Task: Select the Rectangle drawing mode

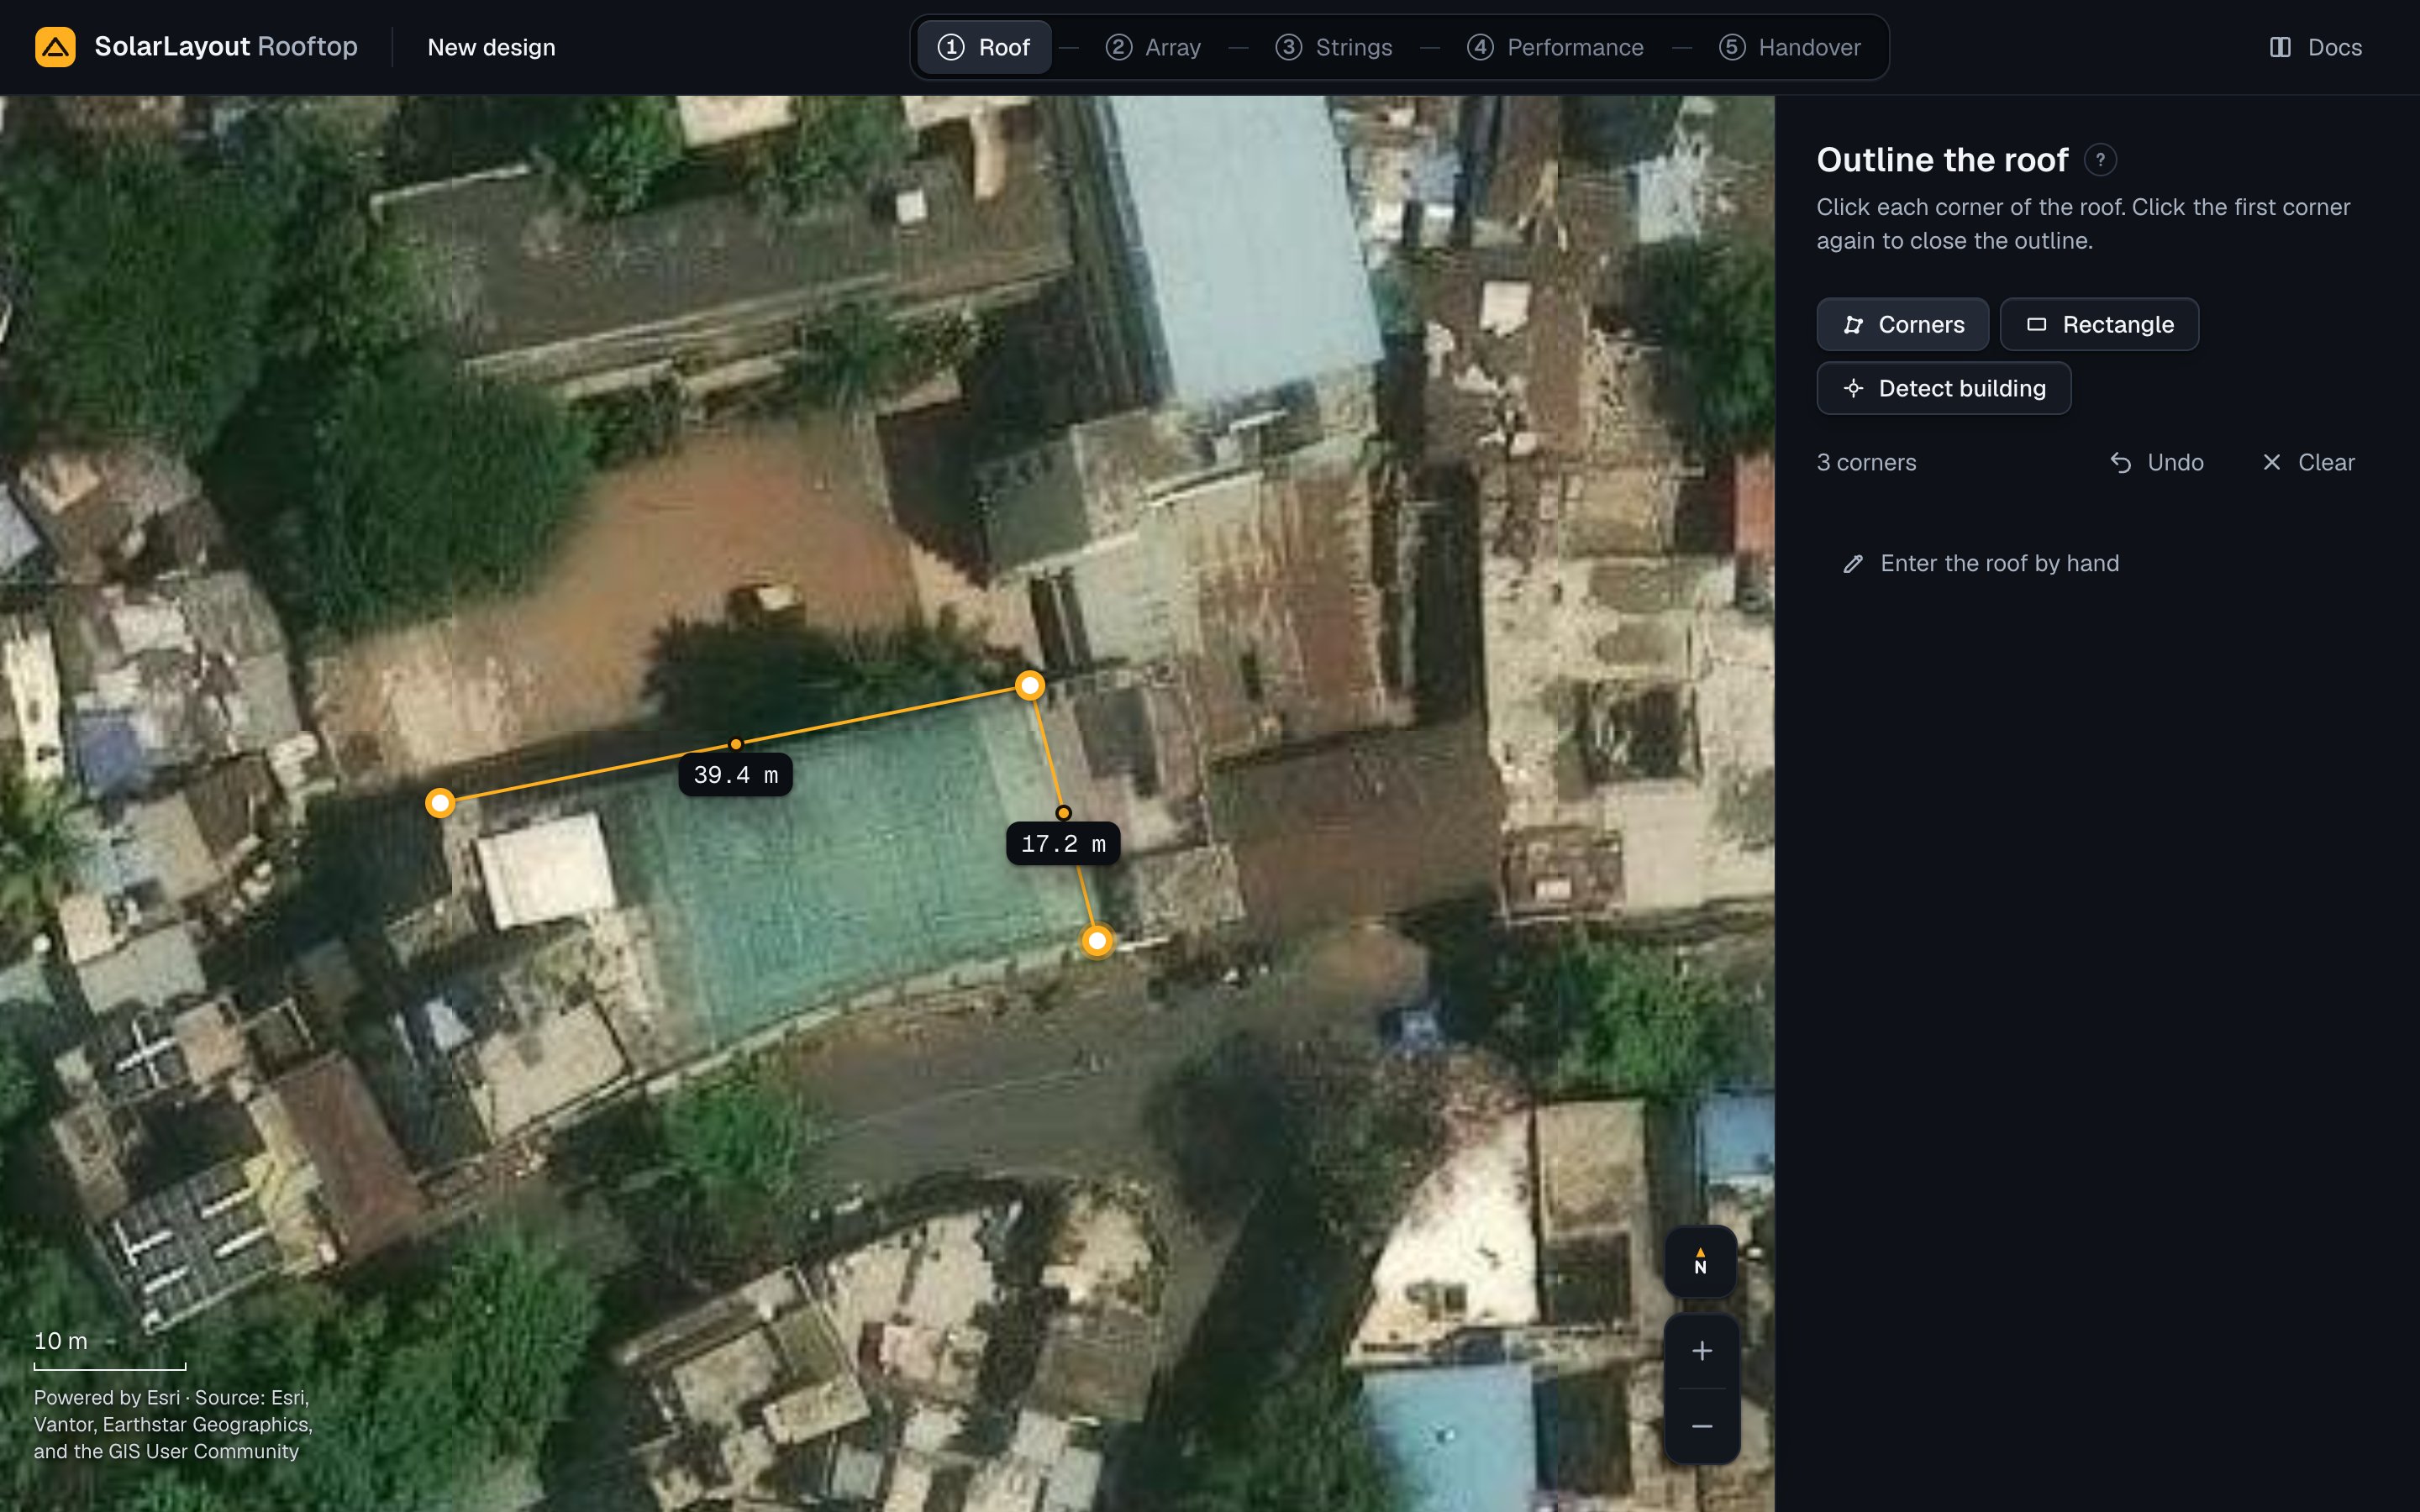Action: coord(2099,324)
